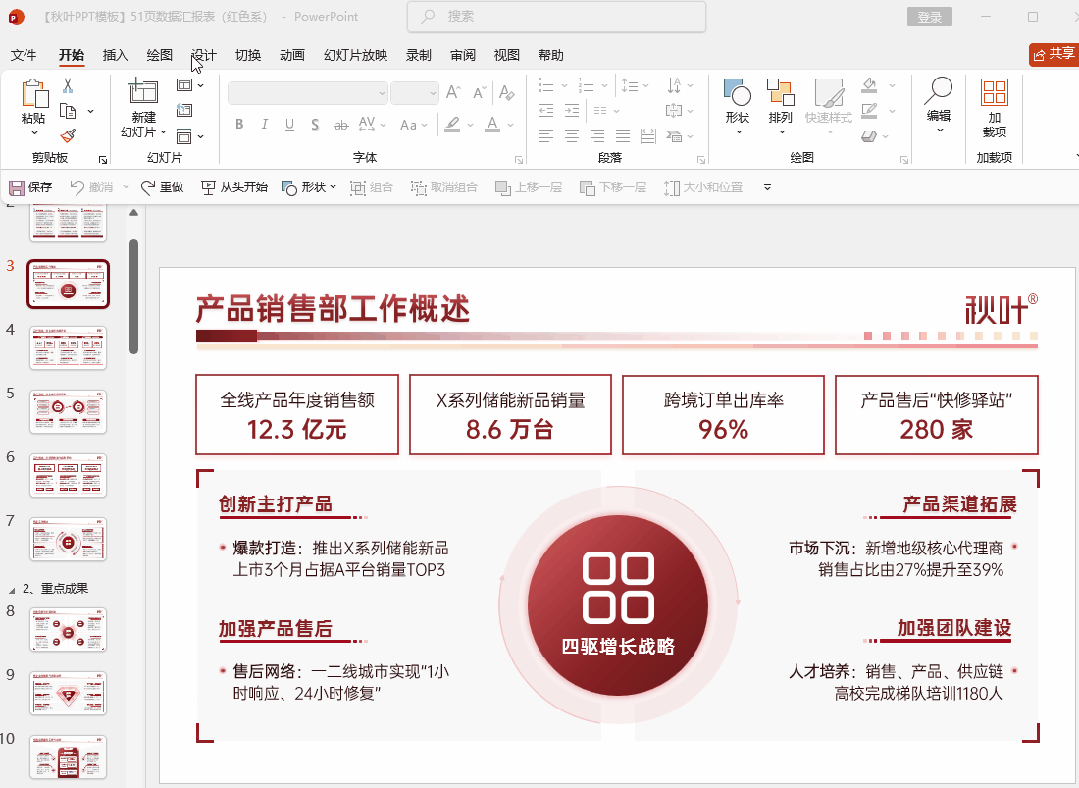Toggle Italic formatting
Screen dimensions: 1079x788
coord(264,125)
